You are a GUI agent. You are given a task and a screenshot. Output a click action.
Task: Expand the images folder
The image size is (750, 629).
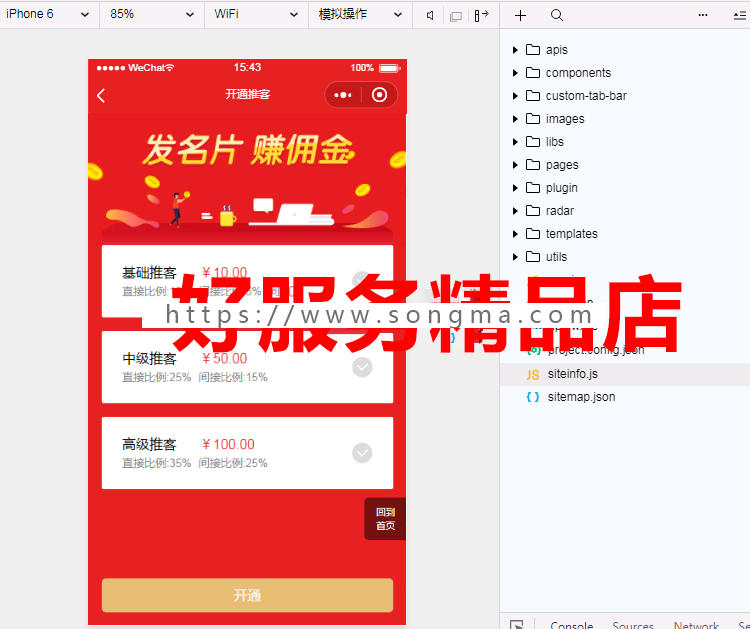pyautogui.click(x=515, y=119)
